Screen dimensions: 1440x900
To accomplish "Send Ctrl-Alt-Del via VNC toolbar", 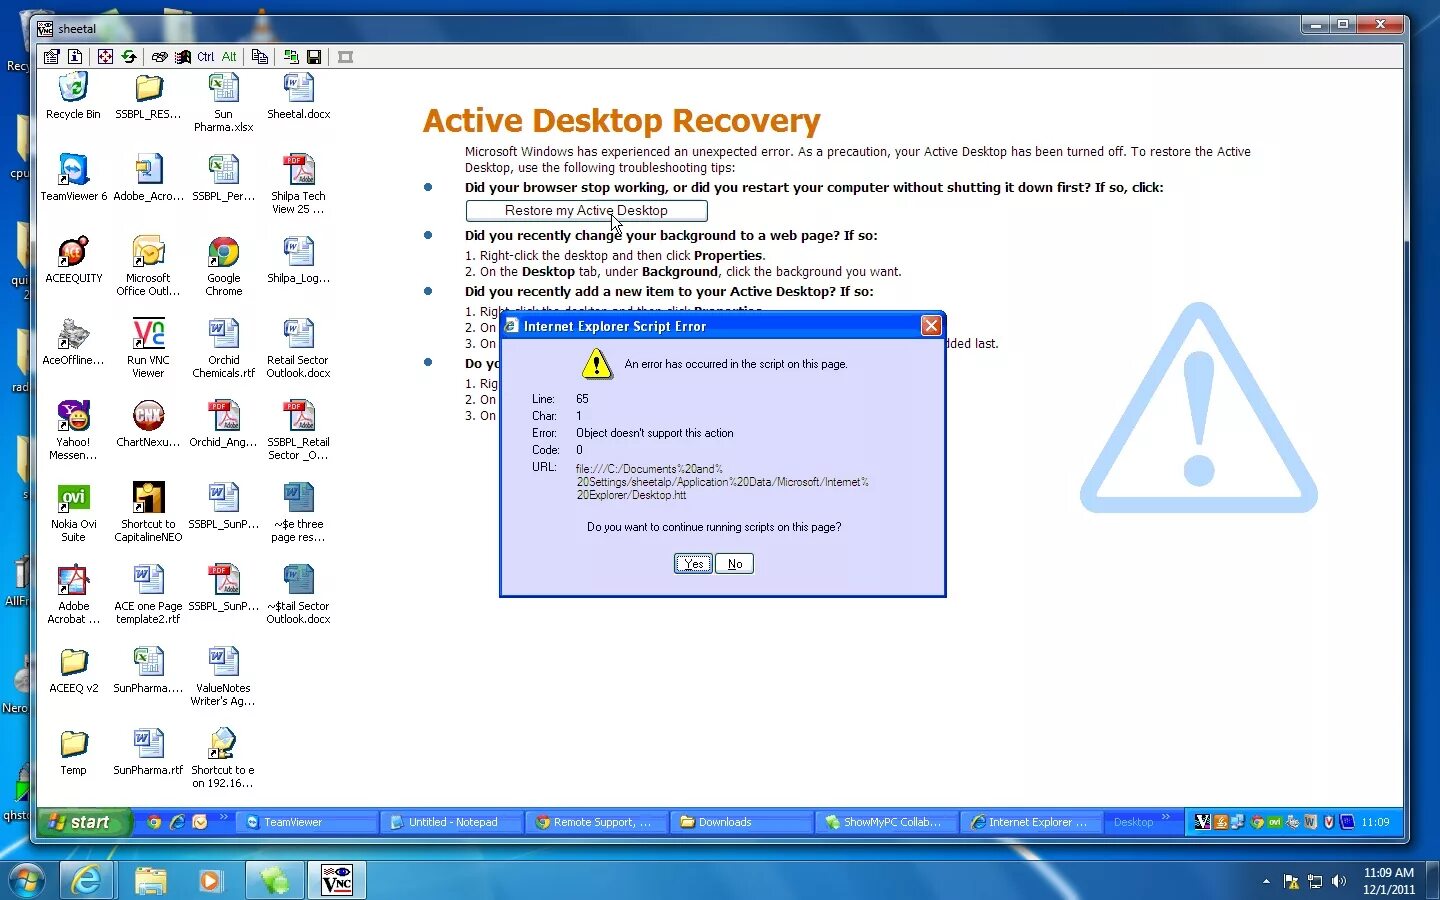I will point(159,57).
